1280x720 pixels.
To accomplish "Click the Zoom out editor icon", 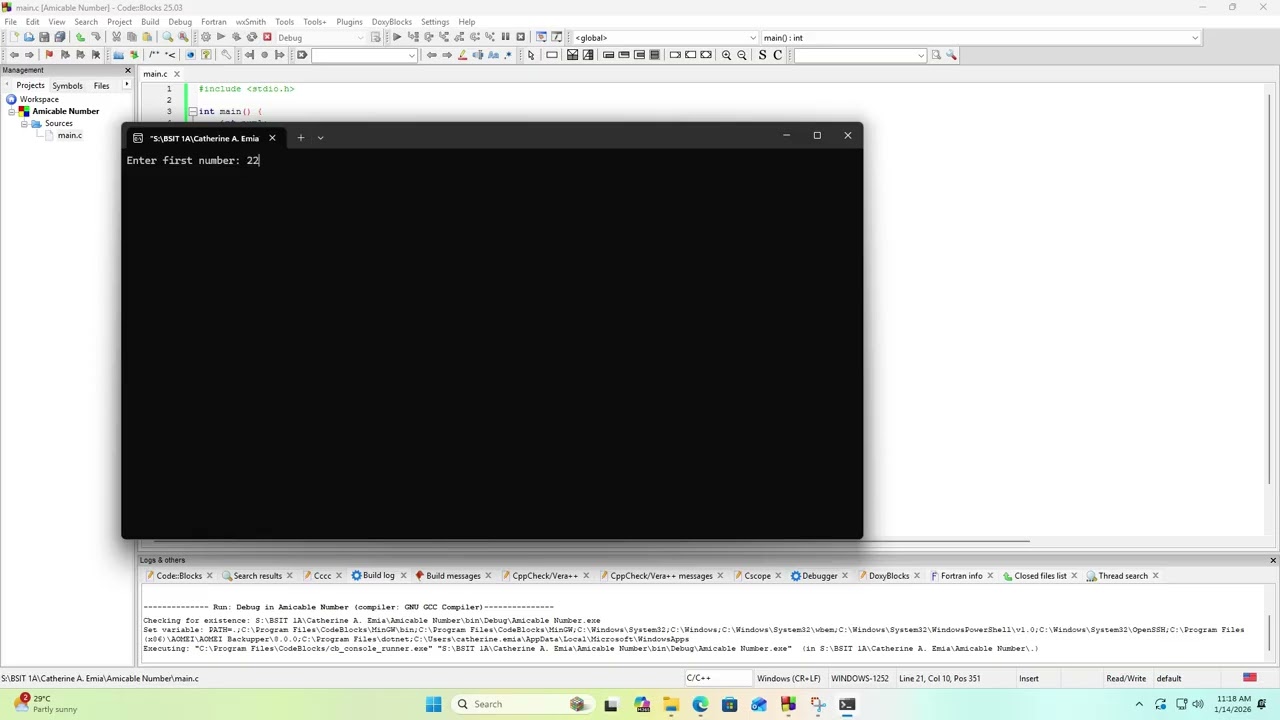I will 742,55.
